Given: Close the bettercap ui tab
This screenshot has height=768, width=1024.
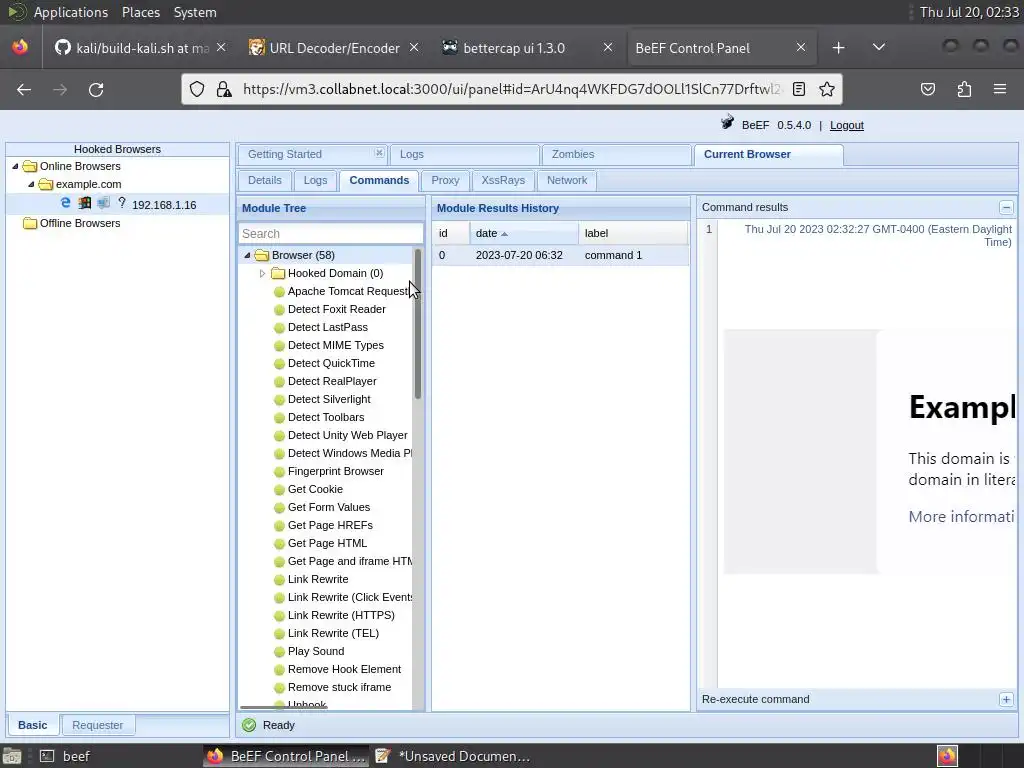Looking at the screenshot, I should pos(607,47).
